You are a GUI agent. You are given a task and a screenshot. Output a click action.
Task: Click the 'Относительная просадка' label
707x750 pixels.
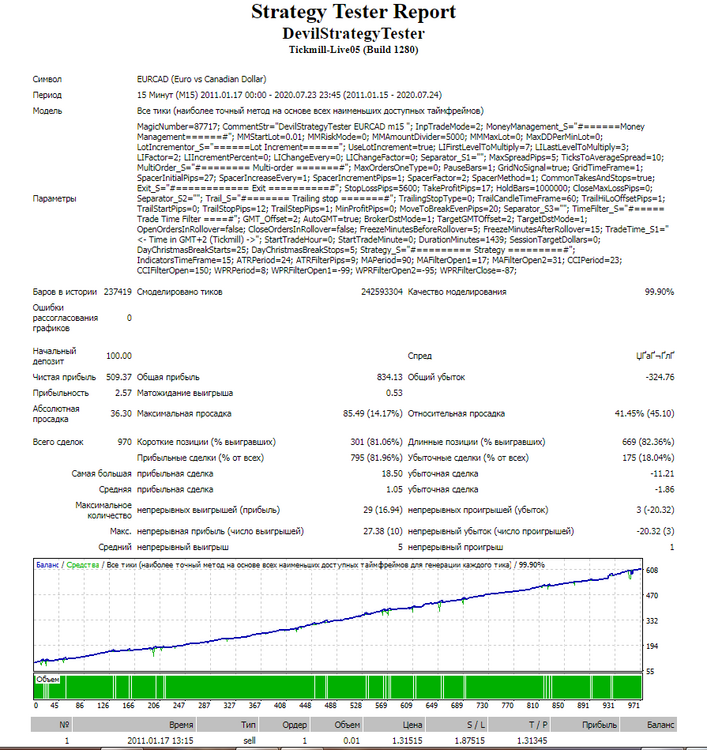(x=456, y=414)
